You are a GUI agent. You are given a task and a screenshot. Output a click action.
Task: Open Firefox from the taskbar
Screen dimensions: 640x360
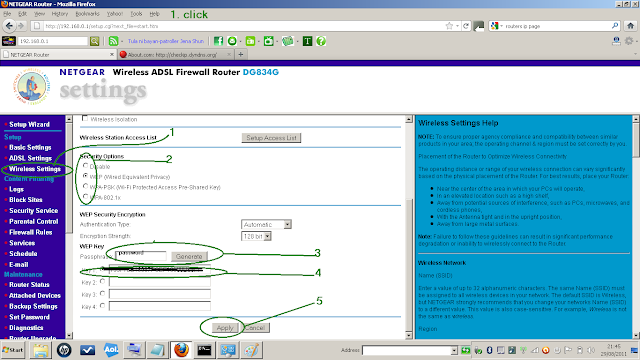coord(181,350)
